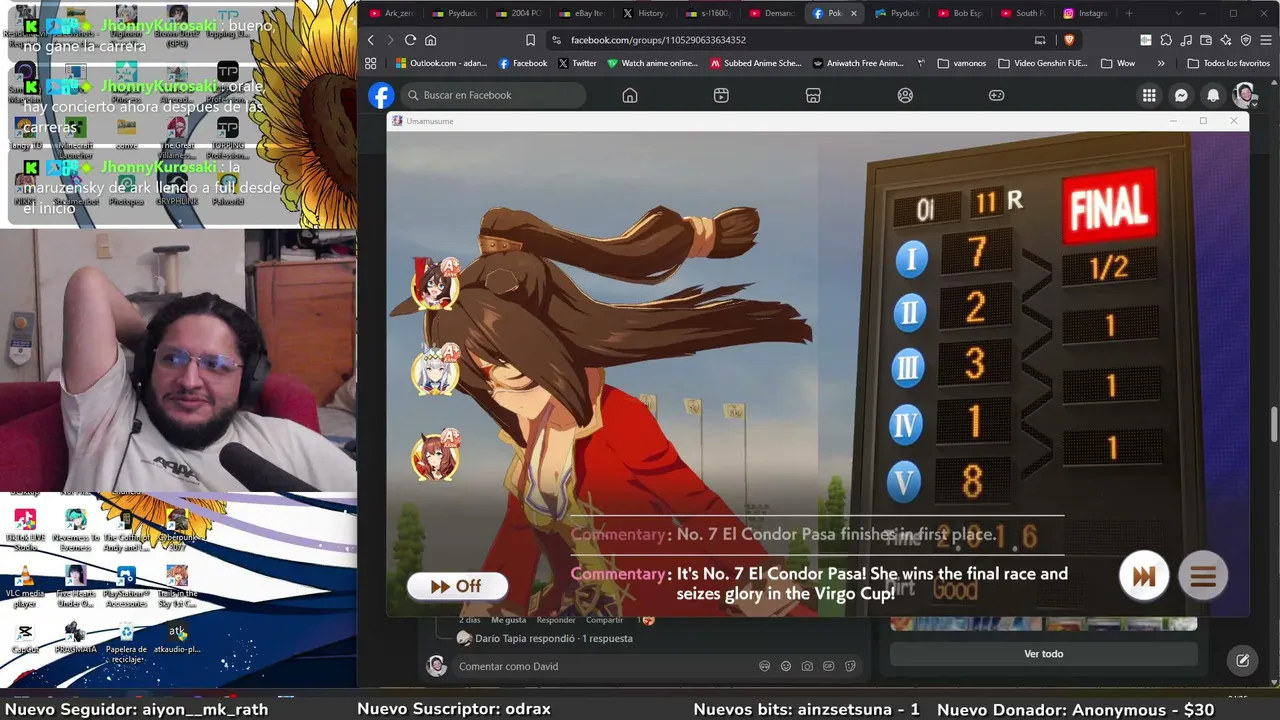Switch to the History X browser tab

pyautogui.click(x=644, y=14)
